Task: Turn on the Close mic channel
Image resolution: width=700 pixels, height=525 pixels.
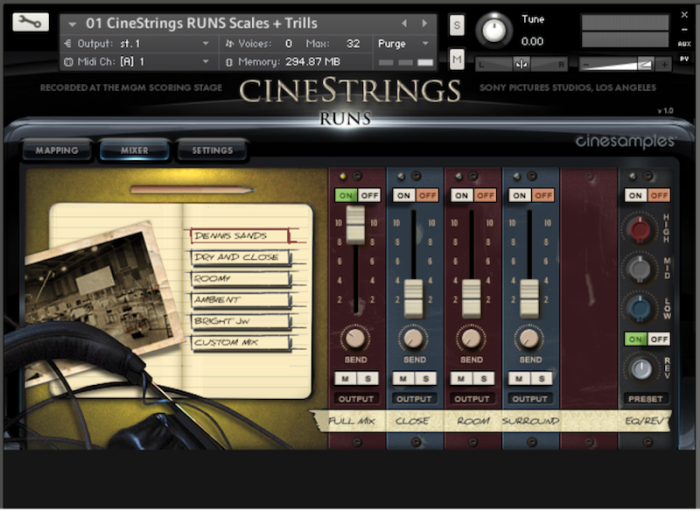Action: (x=404, y=196)
